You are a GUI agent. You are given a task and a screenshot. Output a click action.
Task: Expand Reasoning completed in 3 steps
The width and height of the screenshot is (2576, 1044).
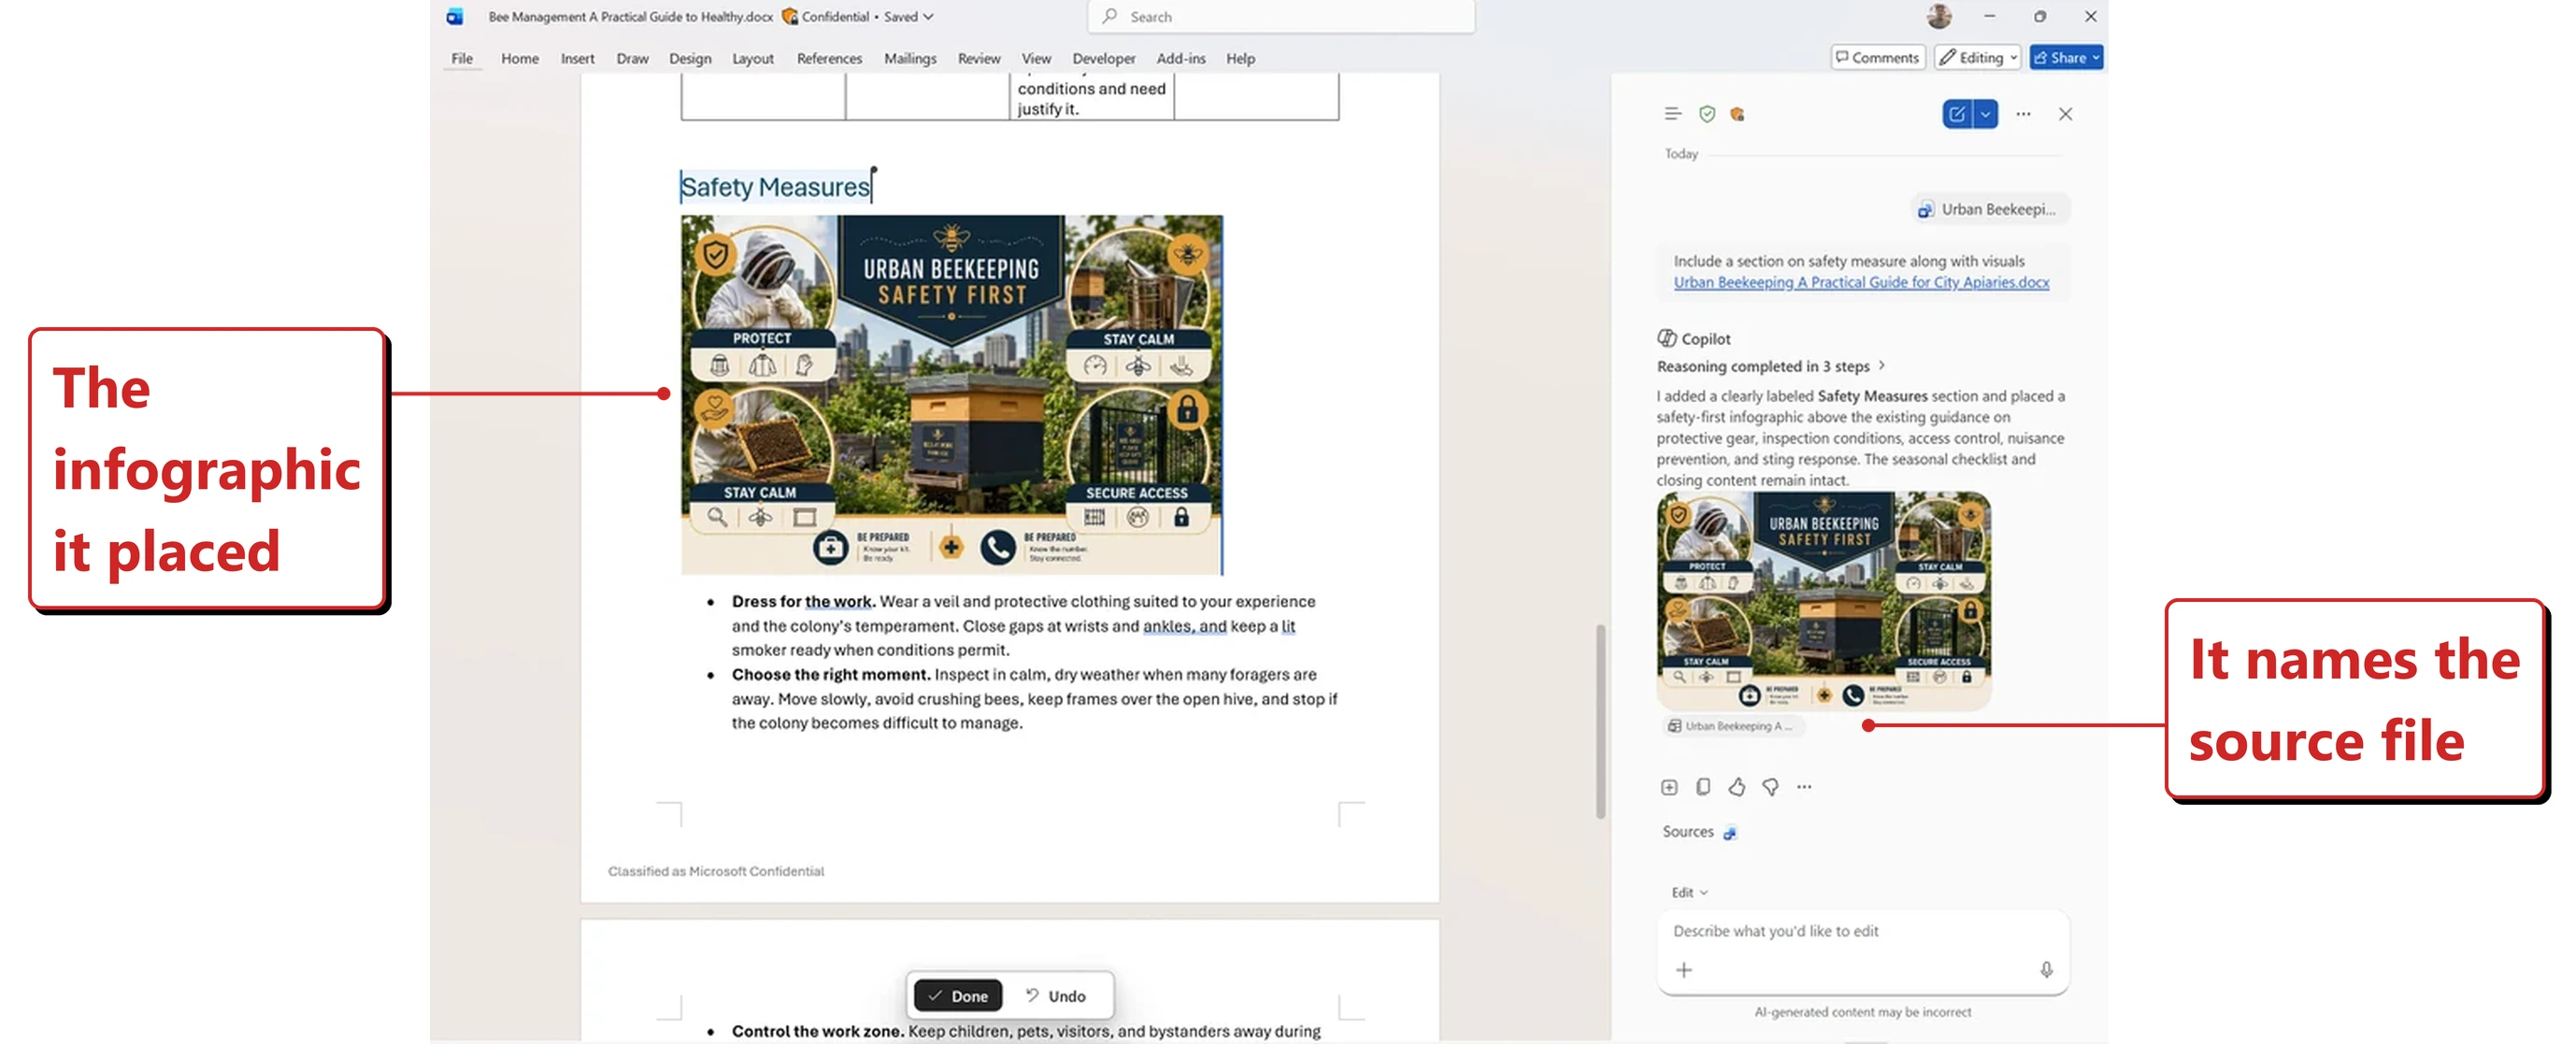1770,366
